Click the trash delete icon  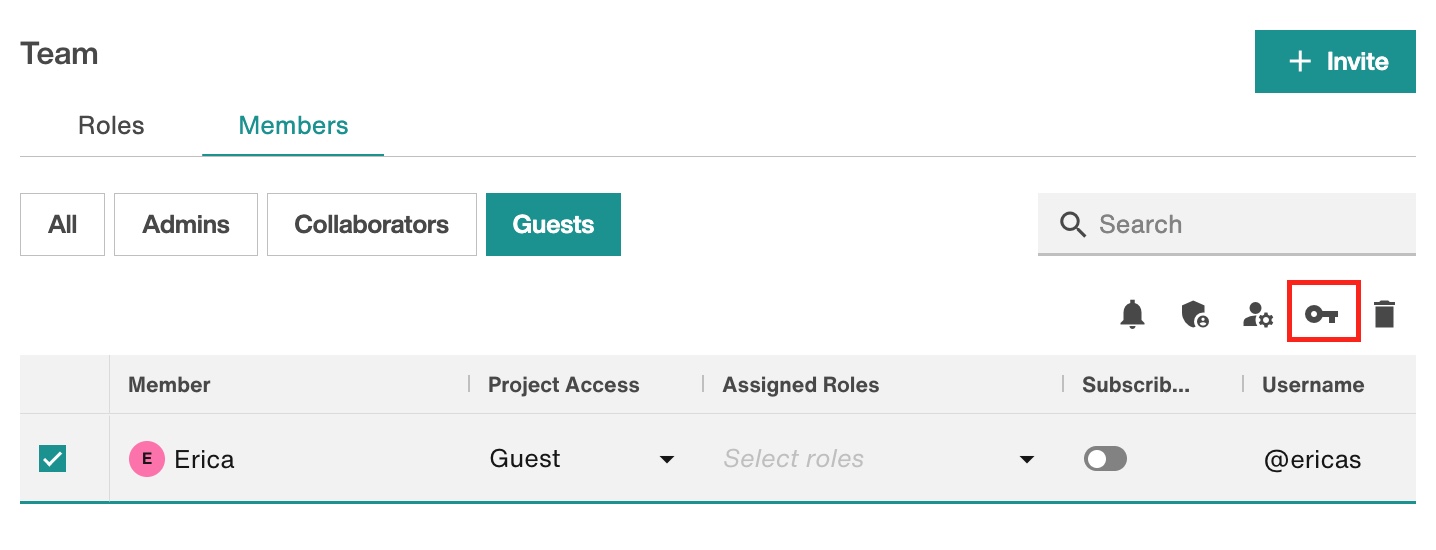tap(1384, 314)
